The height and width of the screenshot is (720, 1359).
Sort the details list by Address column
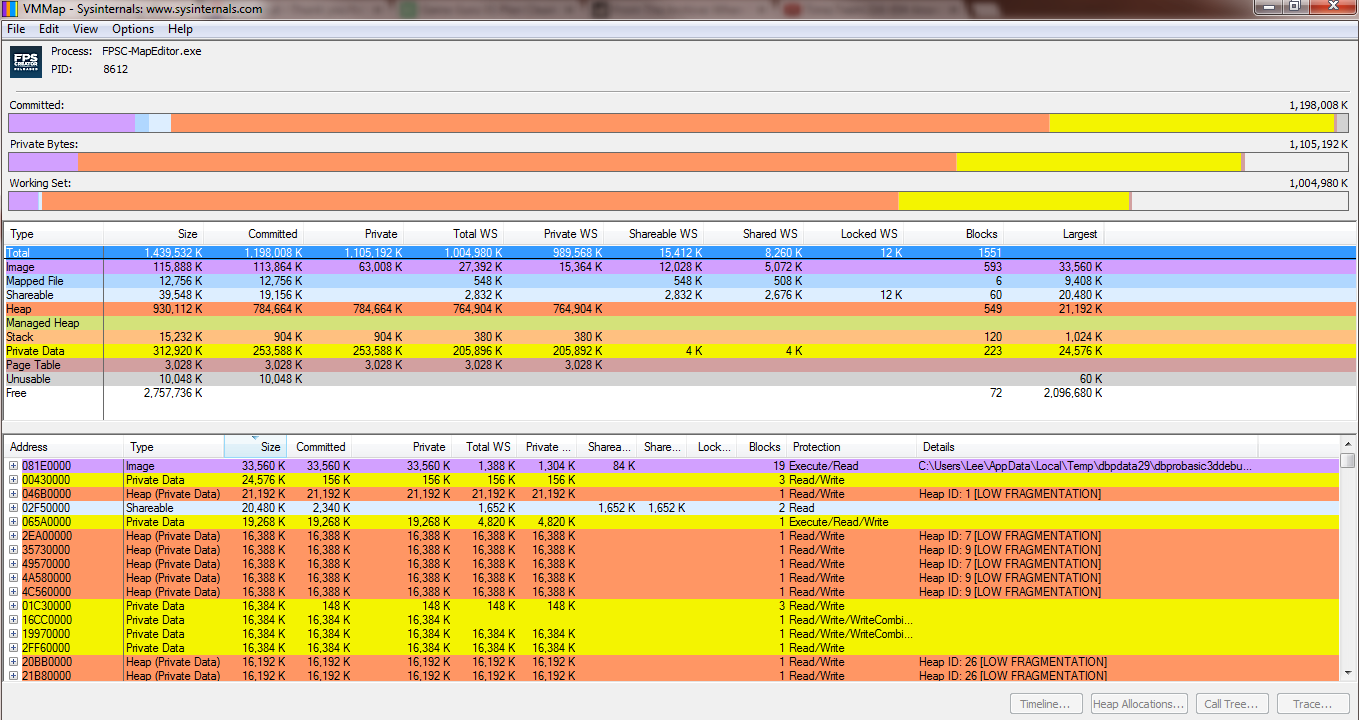(x=64, y=447)
